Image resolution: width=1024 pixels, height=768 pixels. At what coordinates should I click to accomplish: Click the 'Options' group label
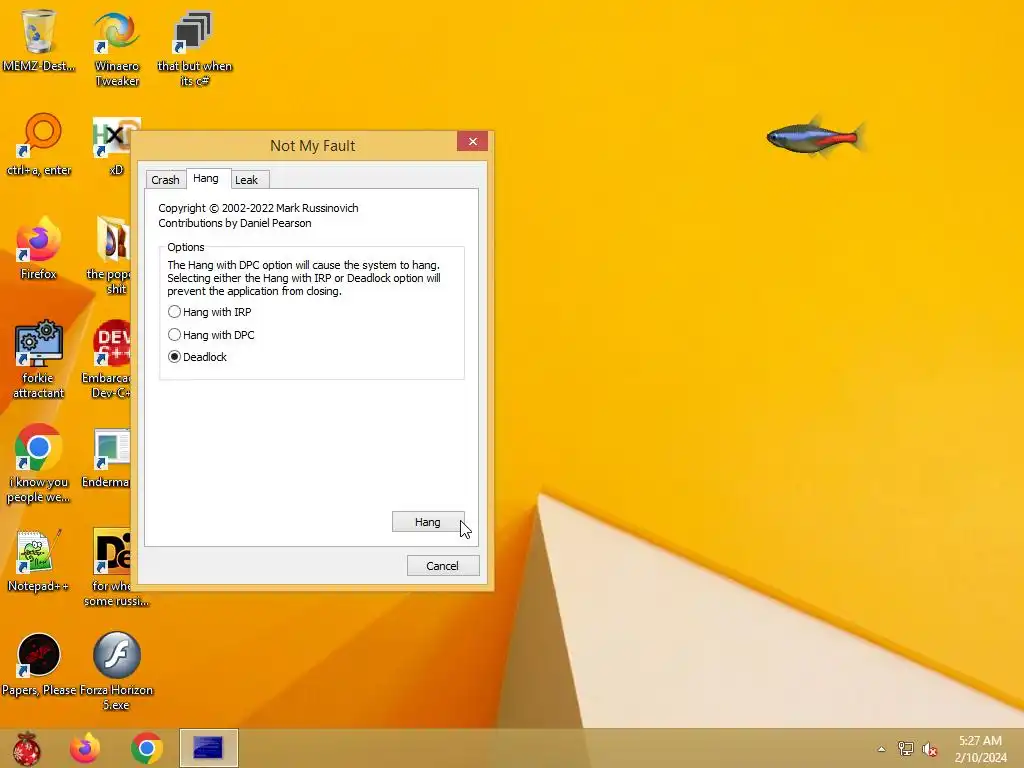pyautogui.click(x=185, y=247)
